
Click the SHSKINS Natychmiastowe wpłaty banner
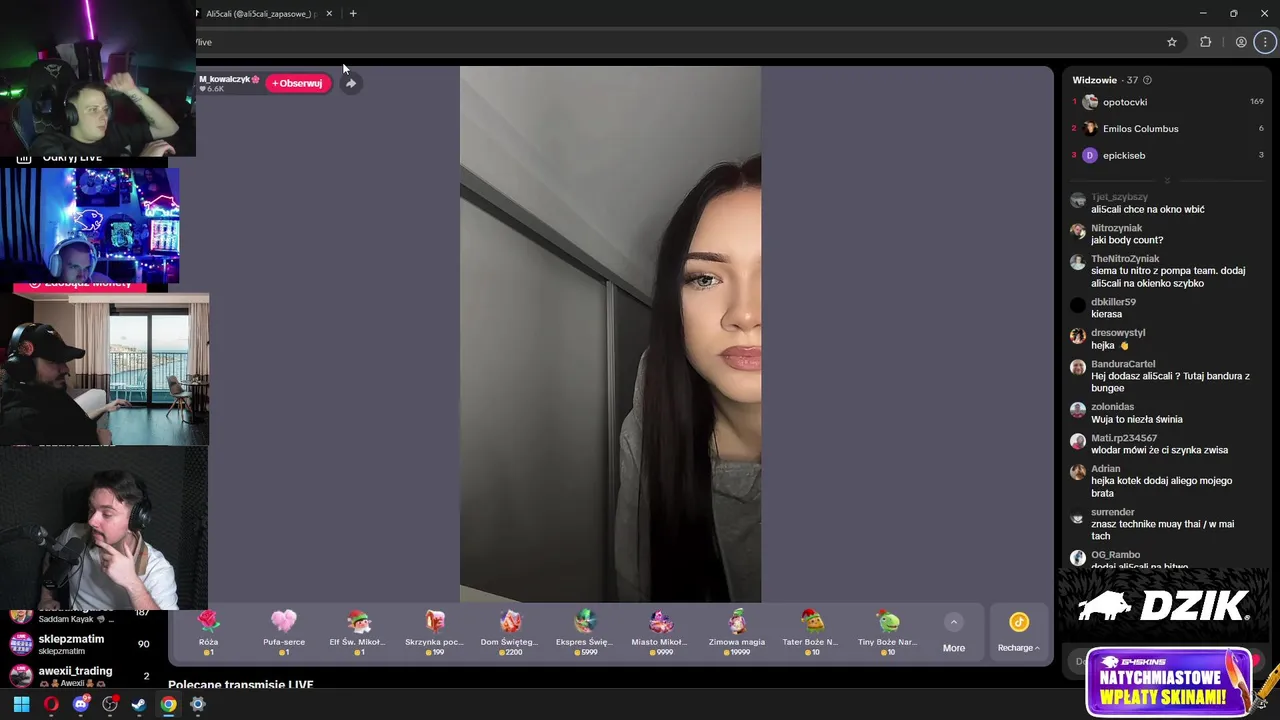[x=1168, y=682]
